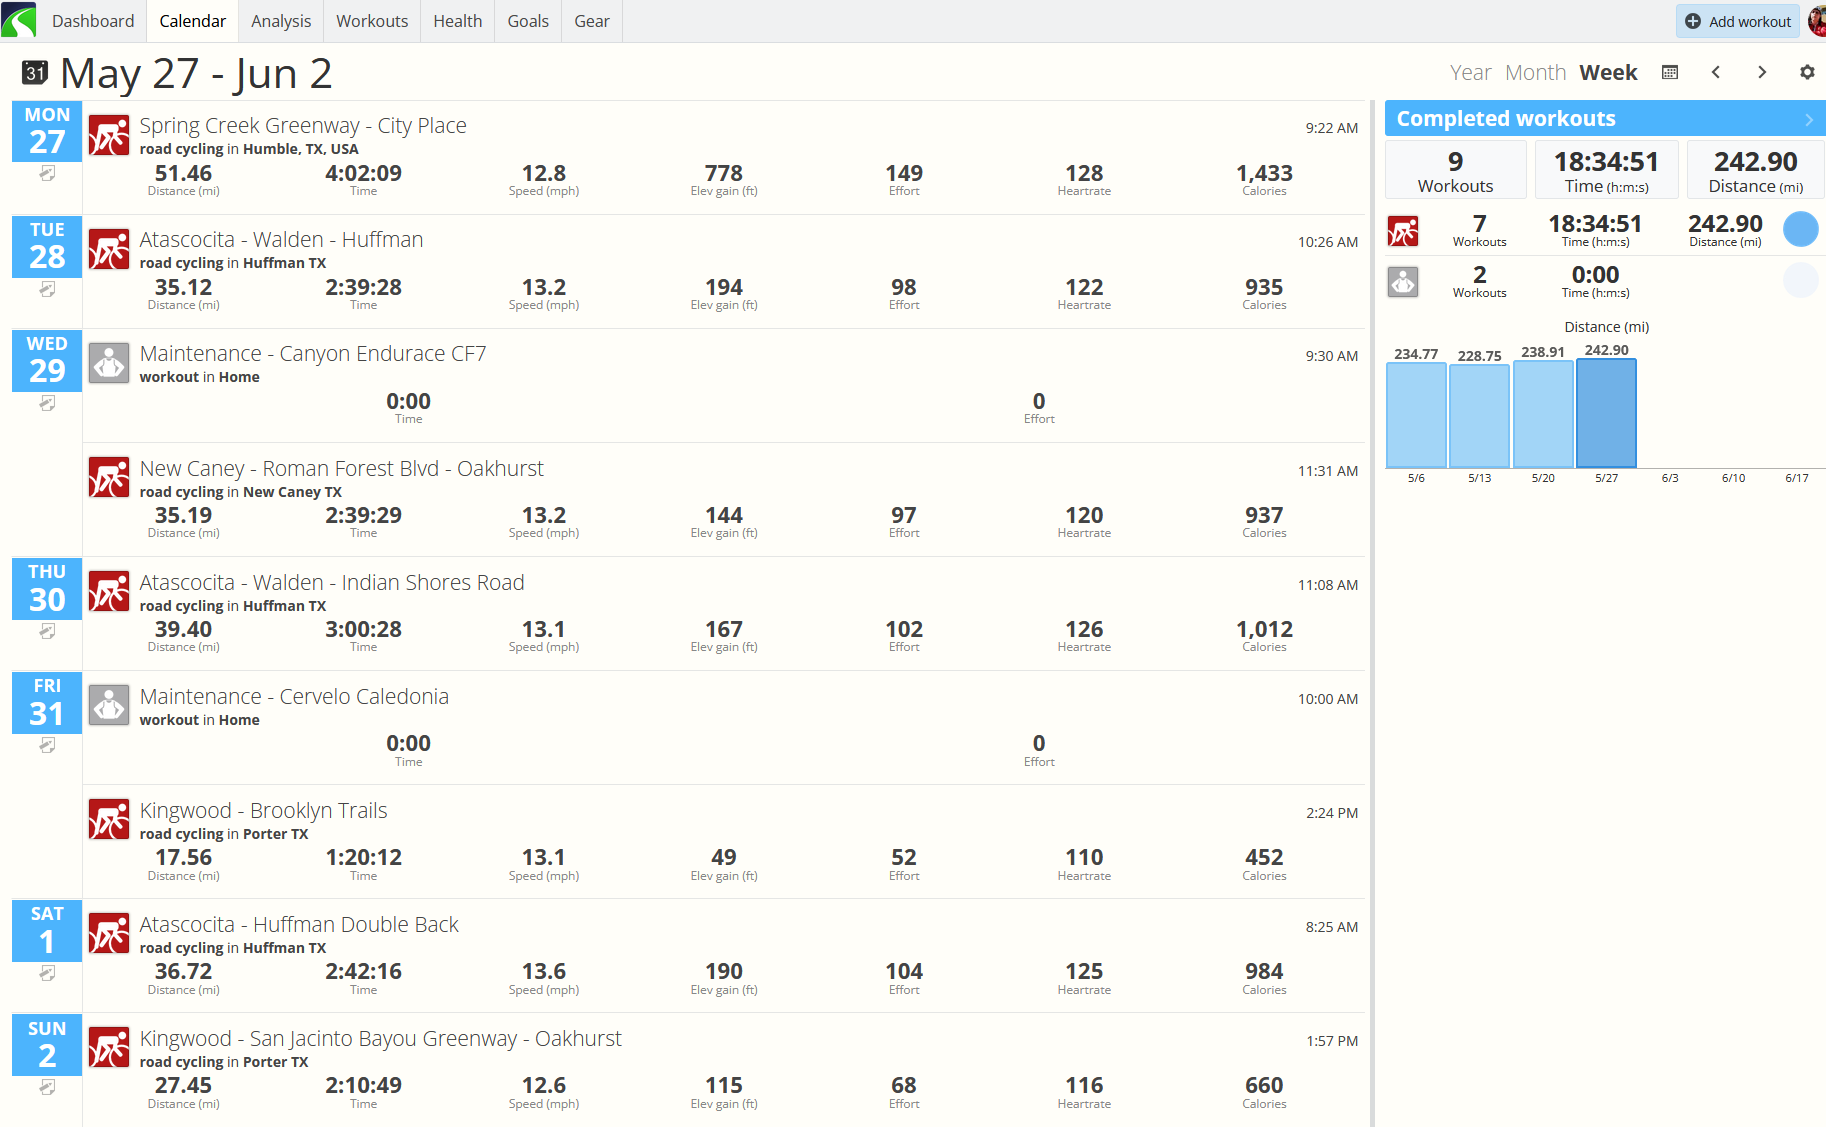Image resolution: width=1826 pixels, height=1127 pixels.
Task: Go to the next week
Action: 1762,72
